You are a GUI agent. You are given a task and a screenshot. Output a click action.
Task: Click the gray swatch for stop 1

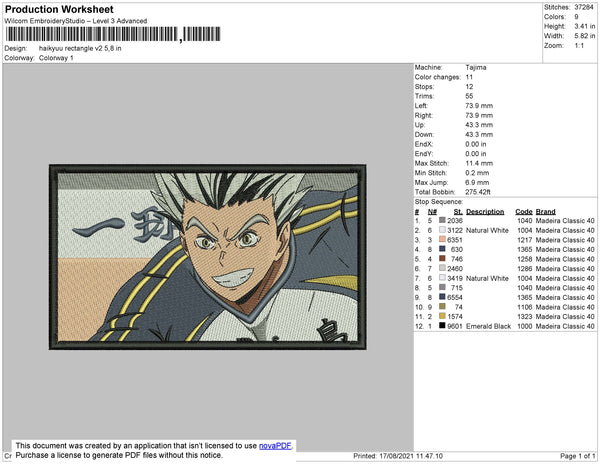(x=442, y=220)
